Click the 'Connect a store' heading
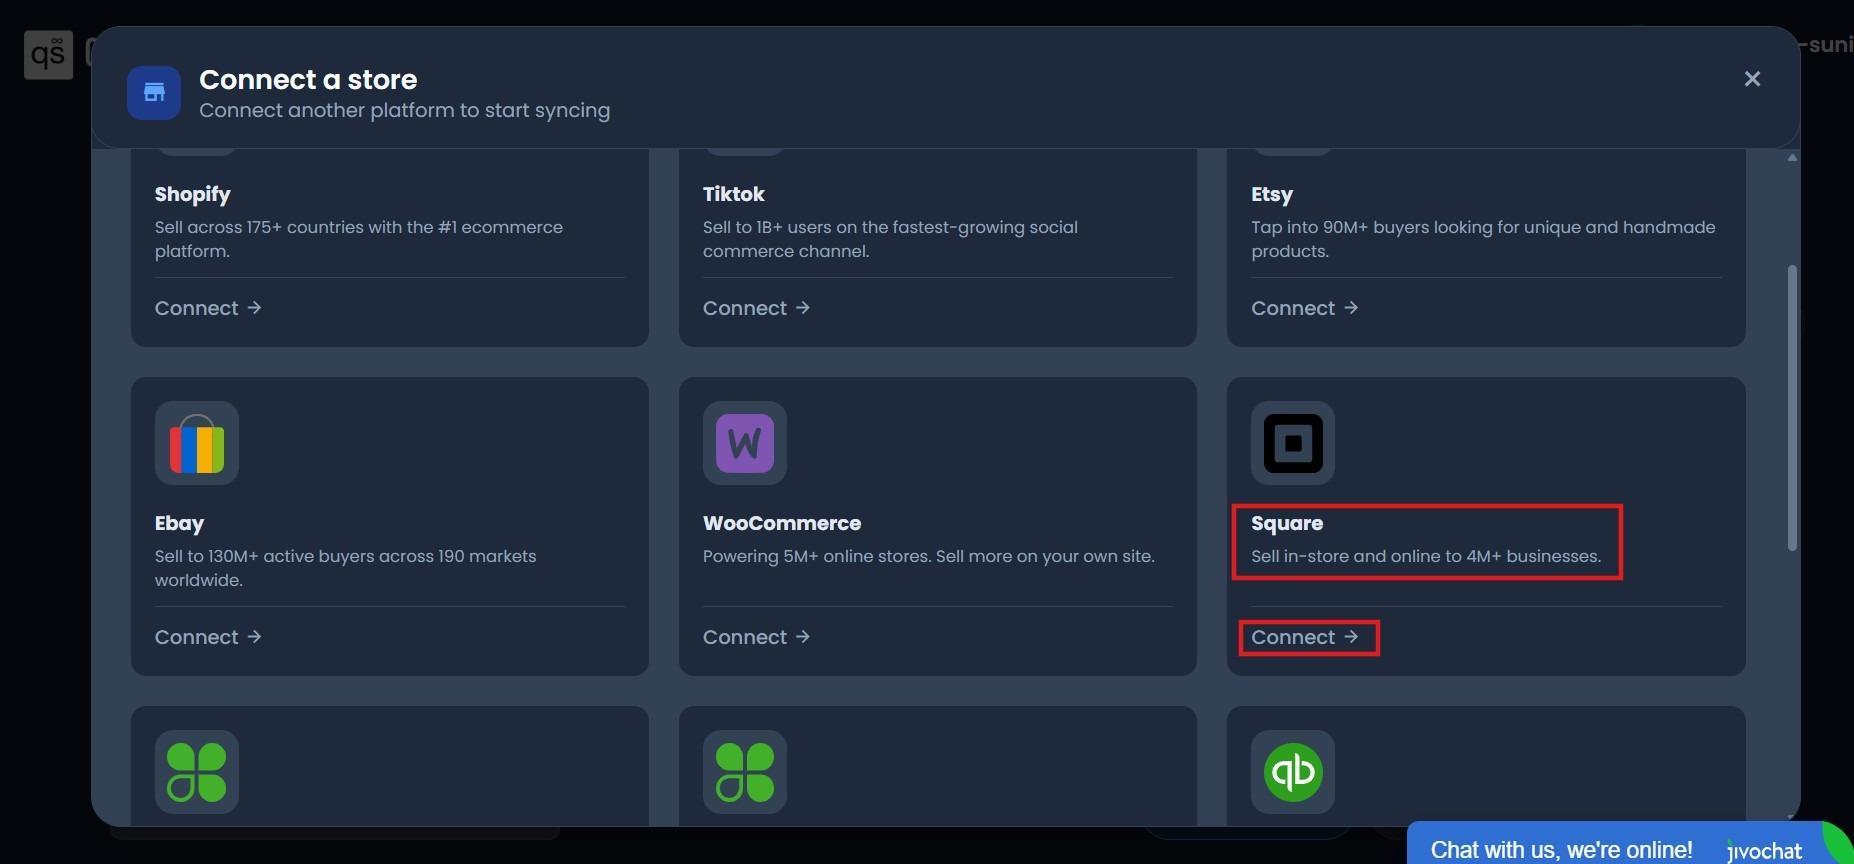This screenshot has height=864, width=1854. [x=308, y=79]
